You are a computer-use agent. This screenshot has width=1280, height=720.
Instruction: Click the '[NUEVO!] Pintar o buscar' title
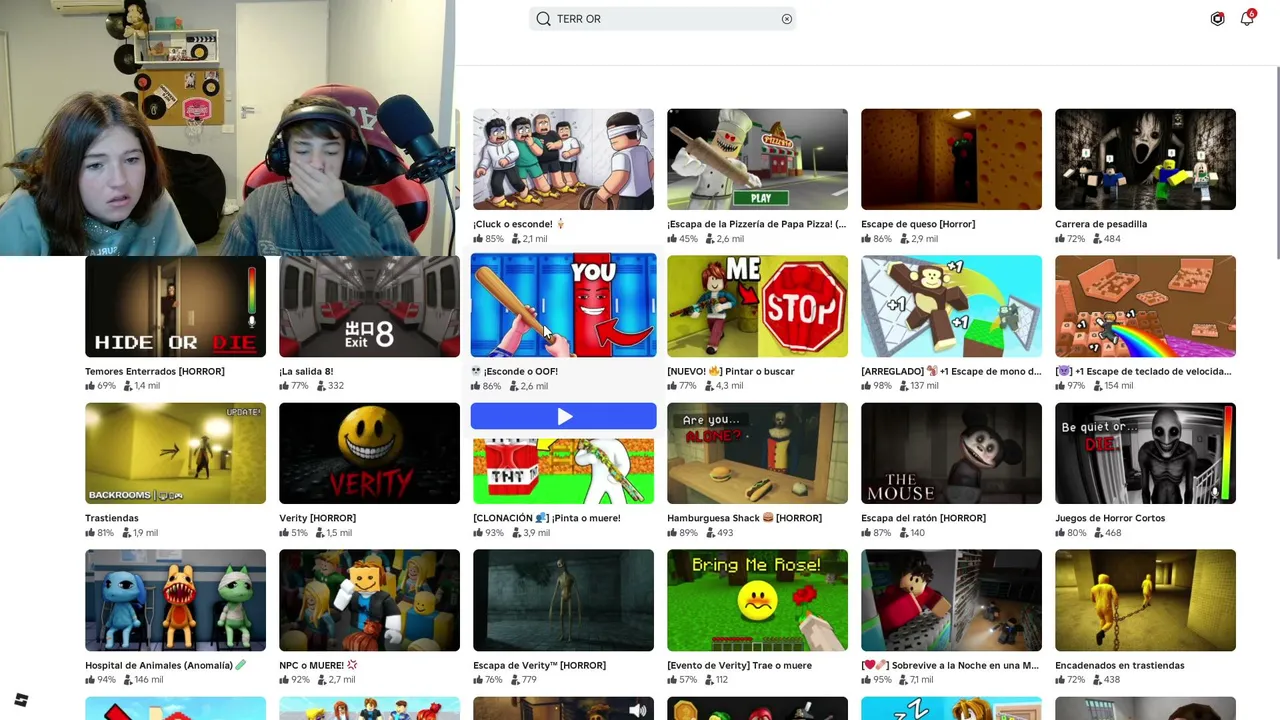[x=731, y=371]
